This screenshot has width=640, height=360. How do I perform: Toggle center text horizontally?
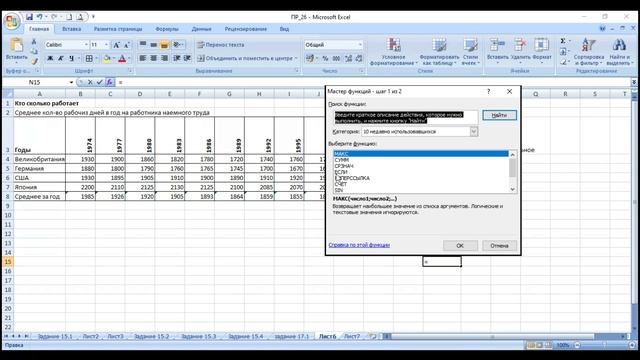[153, 58]
